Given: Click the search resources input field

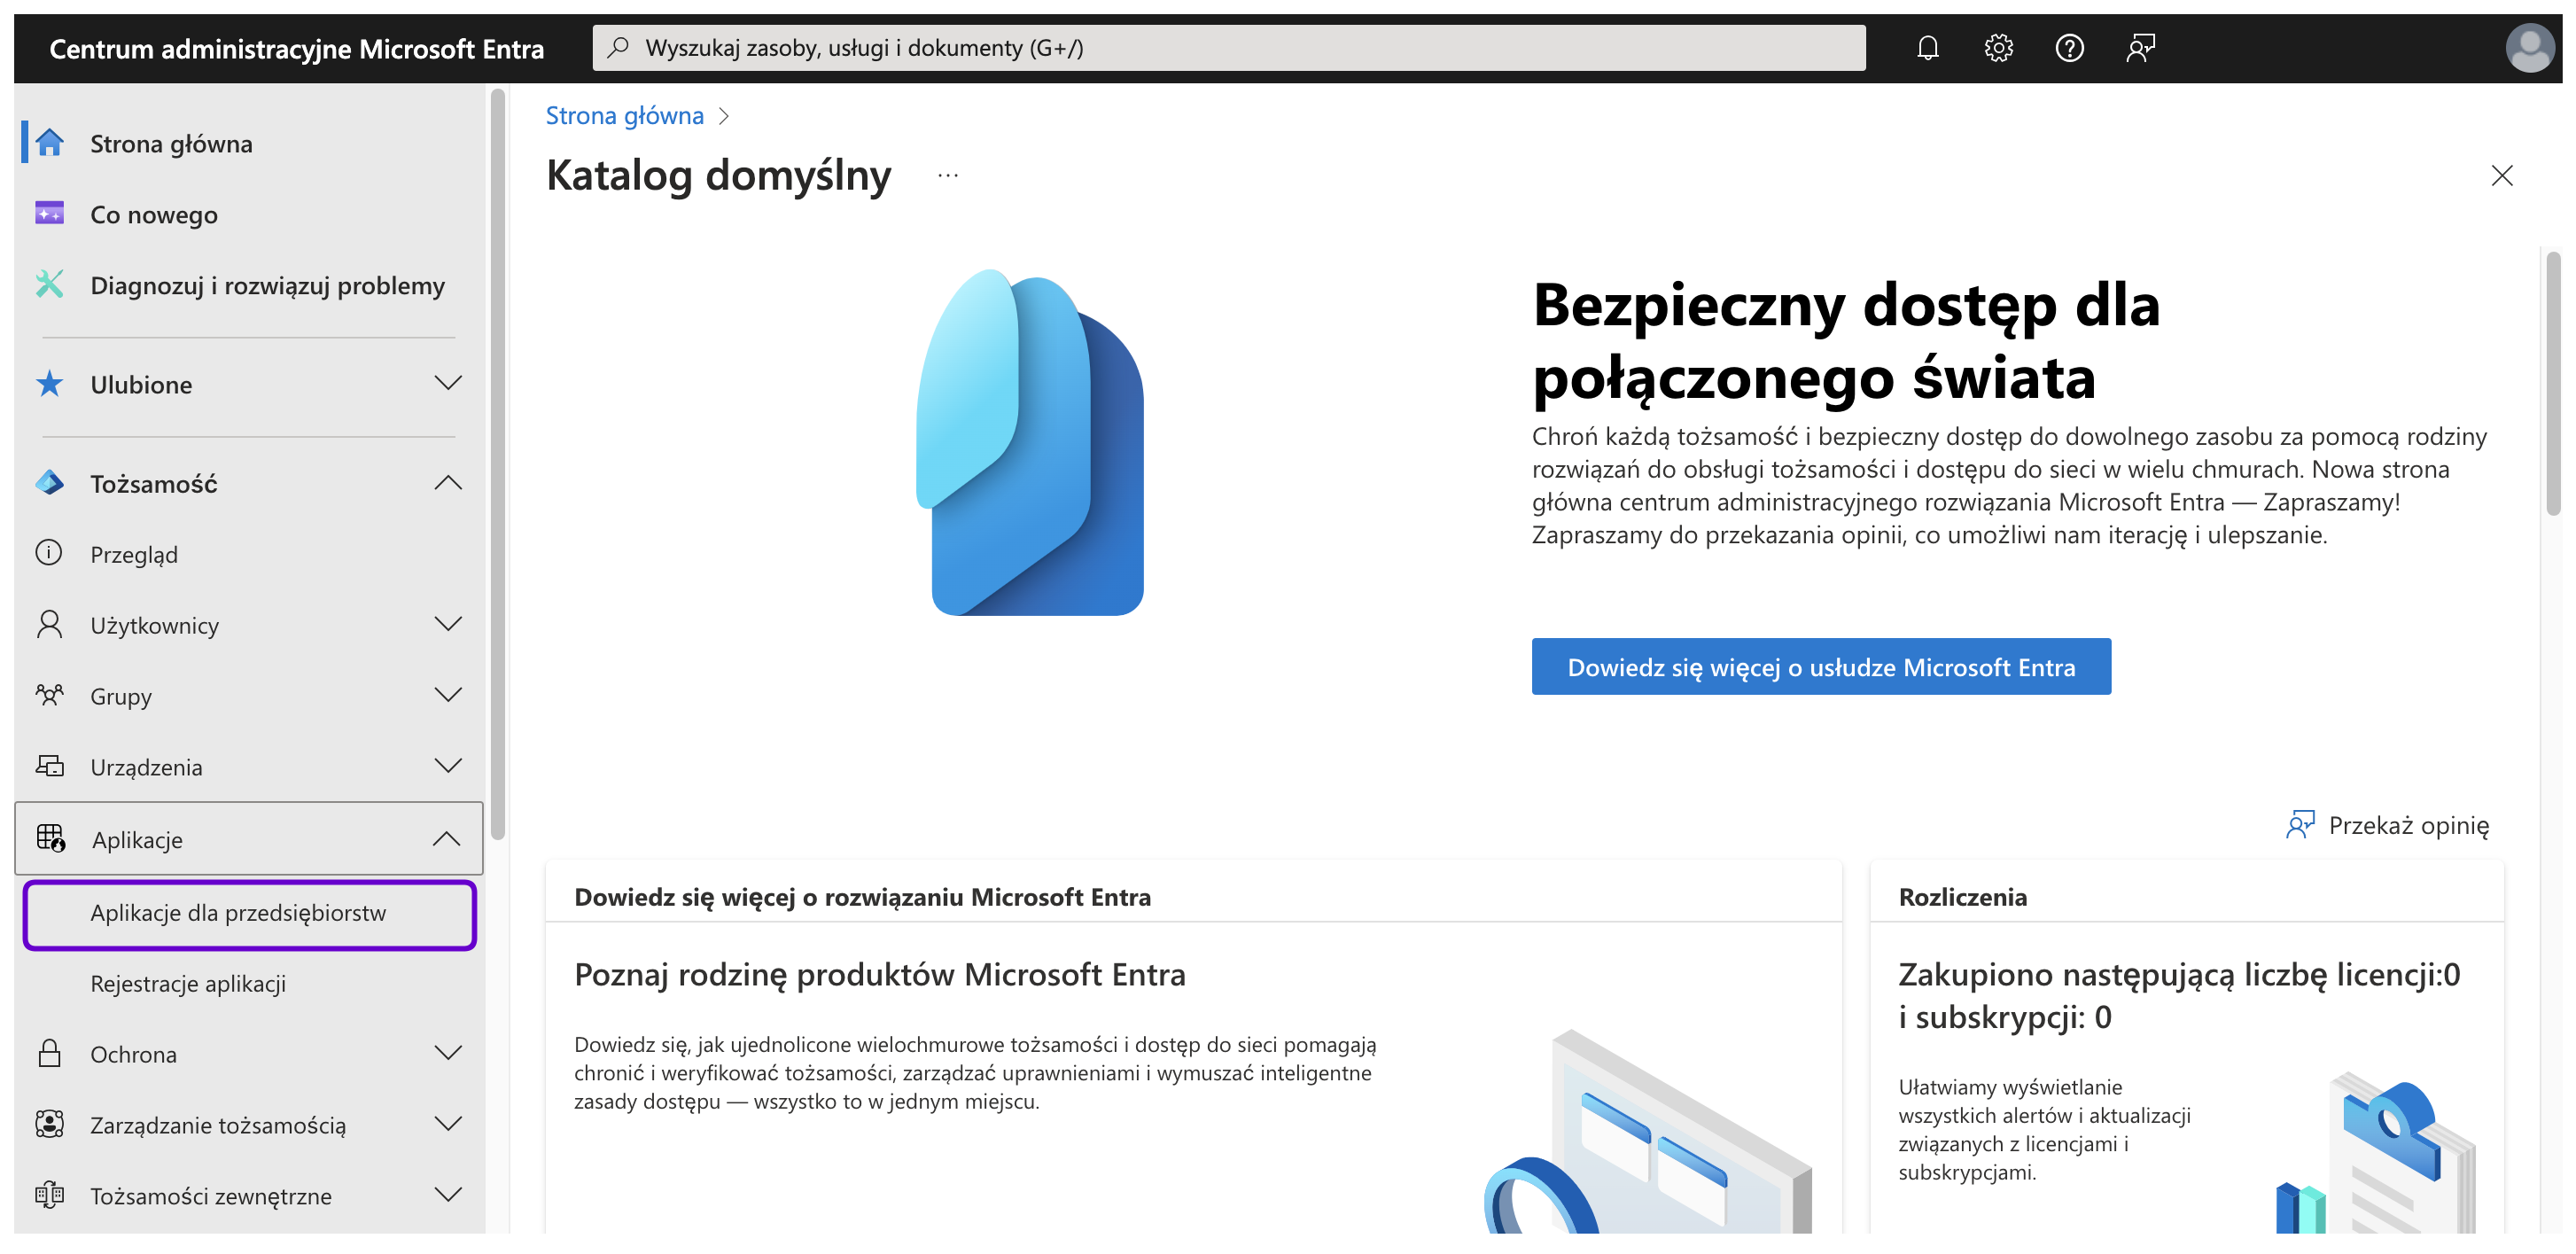Looking at the screenshot, I should (x=1228, y=47).
